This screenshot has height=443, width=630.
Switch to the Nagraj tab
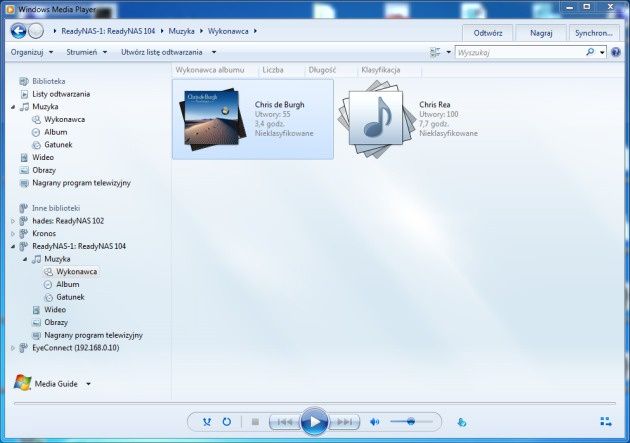[x=541, y=33]
